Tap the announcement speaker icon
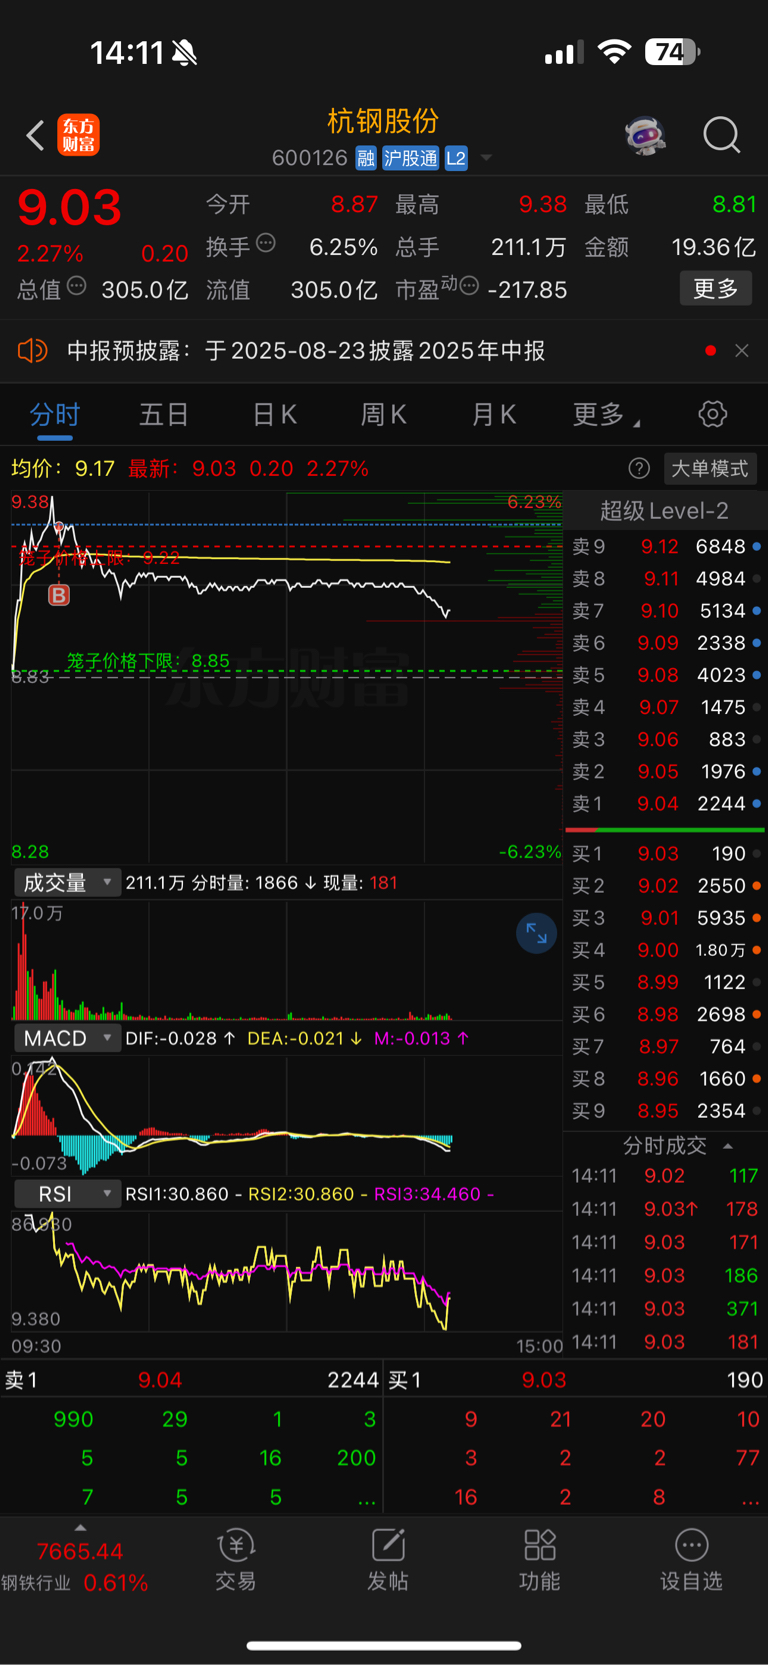Image resolution: width=768 pixels, height=1665 pixels. pyautogui.click(x=32, y=350)
